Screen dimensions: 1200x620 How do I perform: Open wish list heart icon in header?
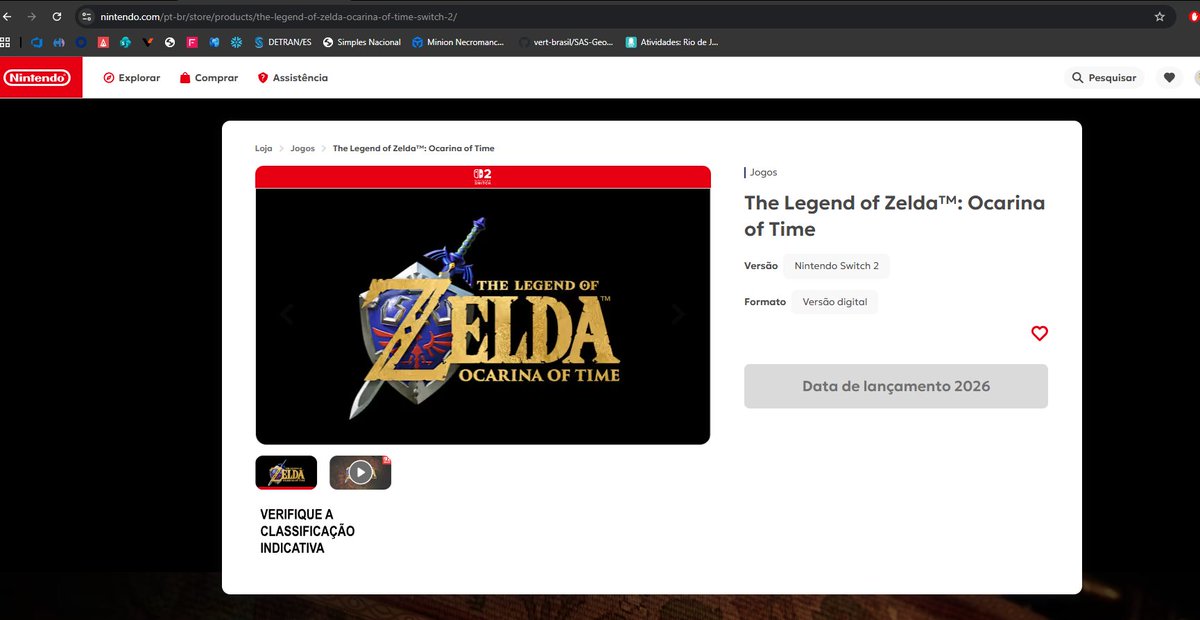click(1169, 77)
